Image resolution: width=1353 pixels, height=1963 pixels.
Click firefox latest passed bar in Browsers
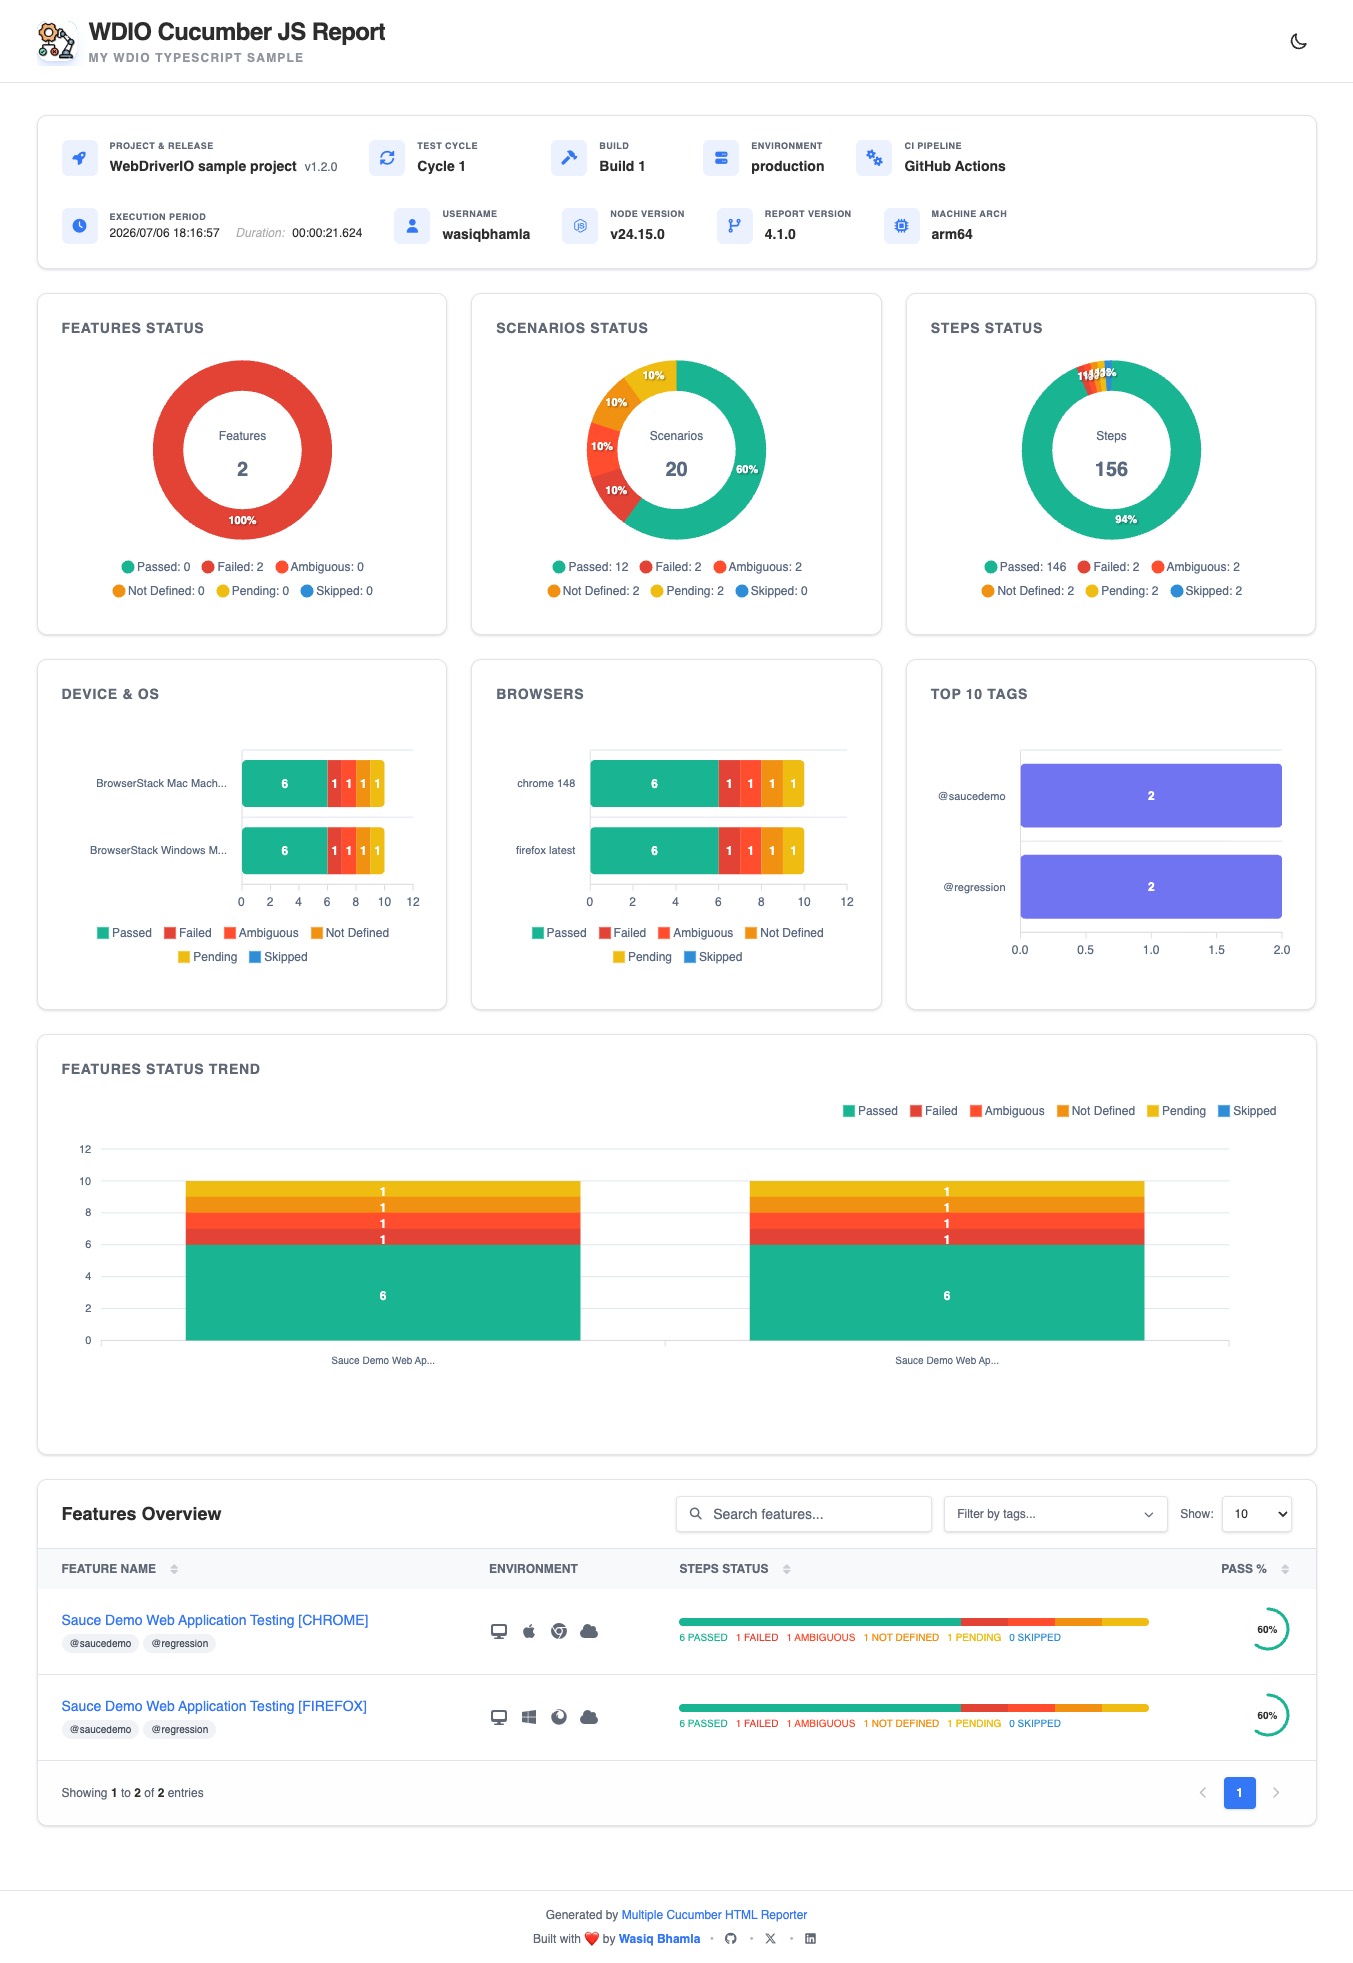654,850
